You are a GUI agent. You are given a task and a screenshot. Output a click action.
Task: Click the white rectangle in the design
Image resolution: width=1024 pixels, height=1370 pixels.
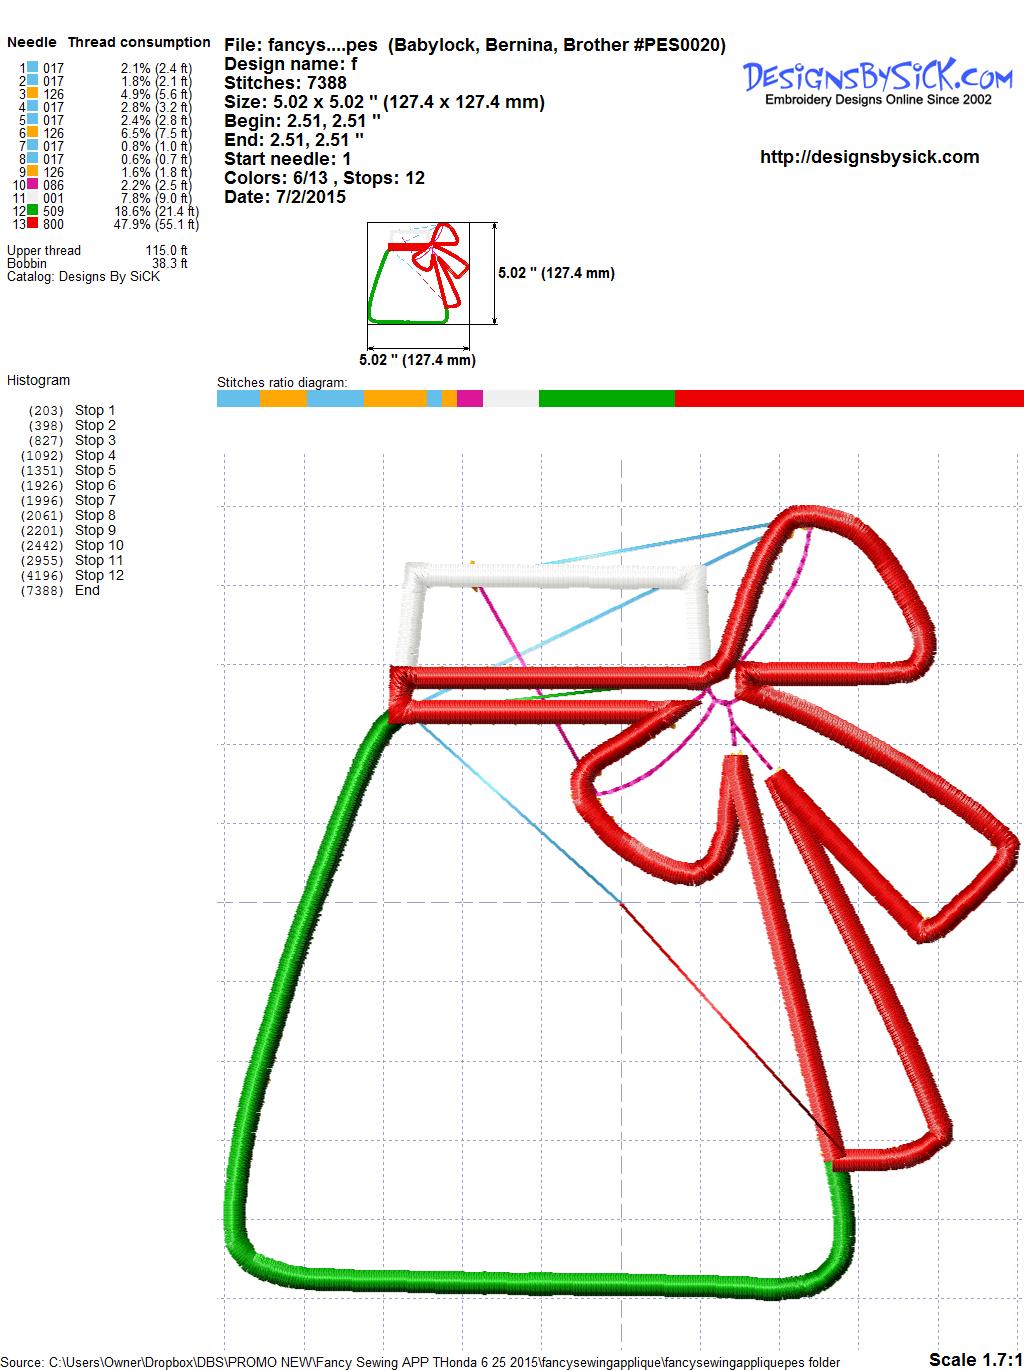coord(555,577)
